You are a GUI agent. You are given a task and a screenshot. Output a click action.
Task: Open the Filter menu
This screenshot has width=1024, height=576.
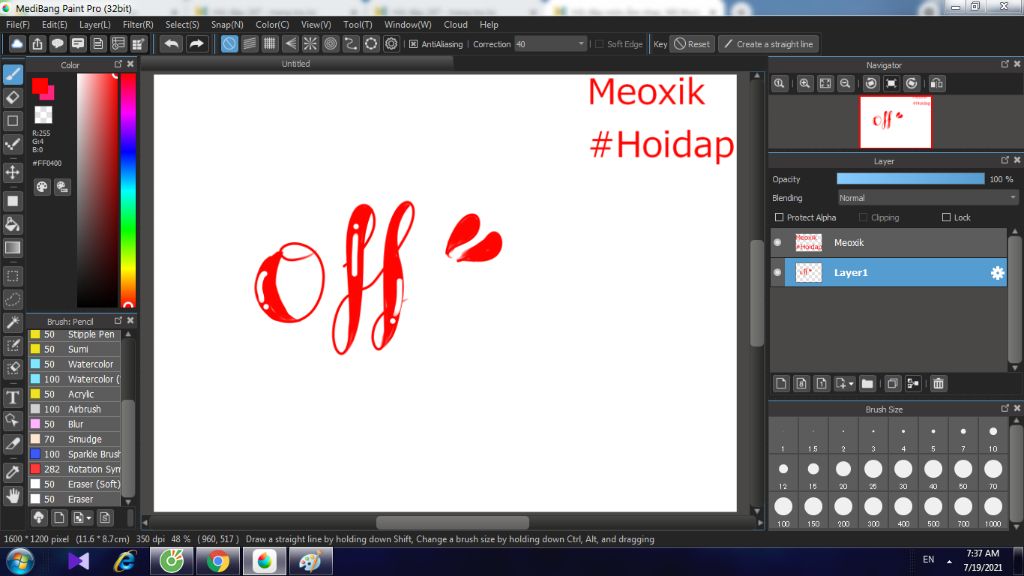pyautogui.click(x=138, y=24)
